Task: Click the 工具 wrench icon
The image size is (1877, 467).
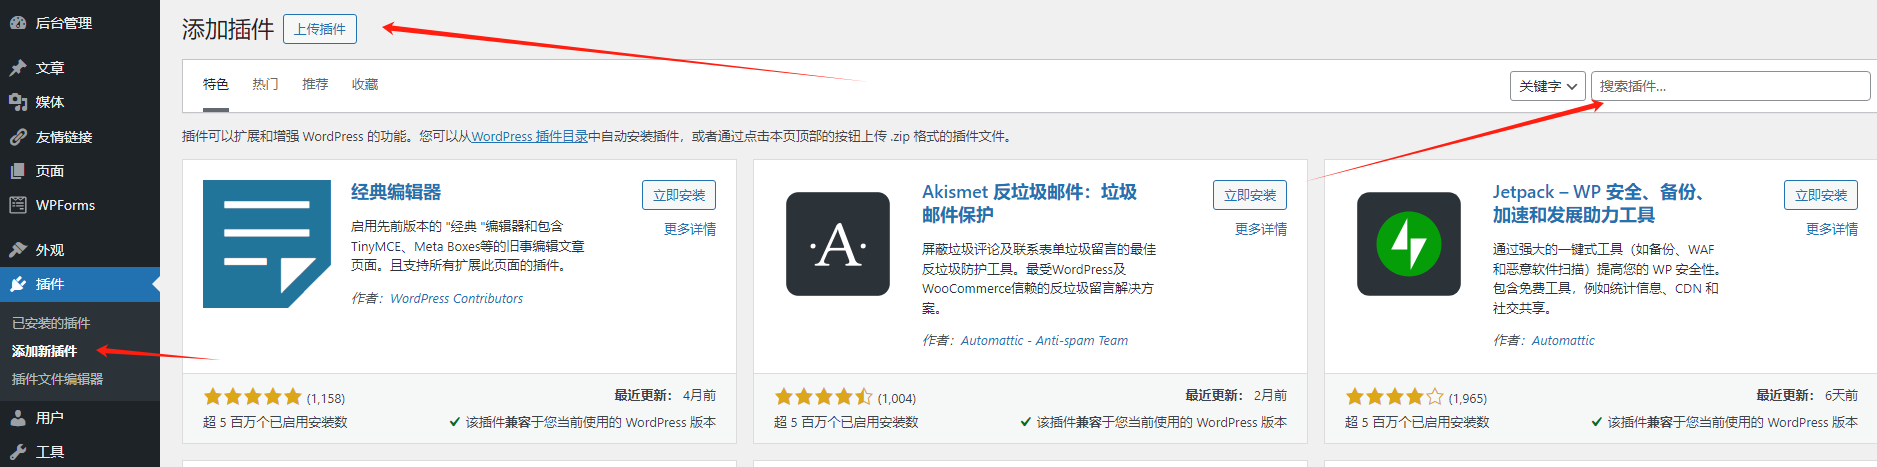Action: (x=18, y=452)
